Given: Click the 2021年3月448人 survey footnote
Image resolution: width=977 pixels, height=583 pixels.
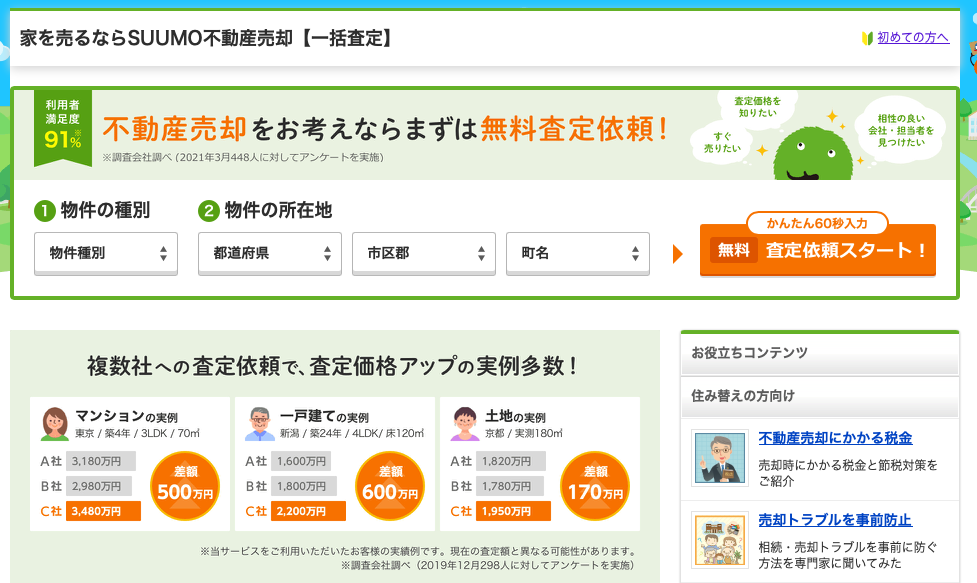Looking at the screenshot, I should pyautogui.click(x=243, y=158).
